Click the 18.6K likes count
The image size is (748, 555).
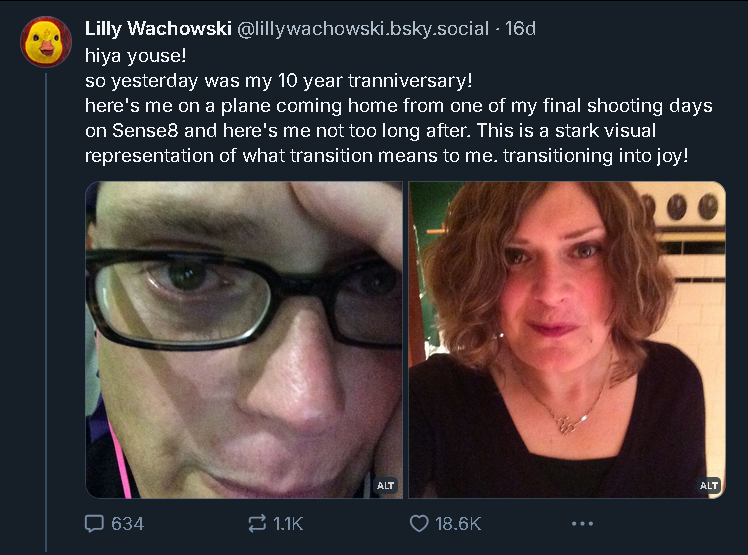pyautogui.click(x=459, y=523)
